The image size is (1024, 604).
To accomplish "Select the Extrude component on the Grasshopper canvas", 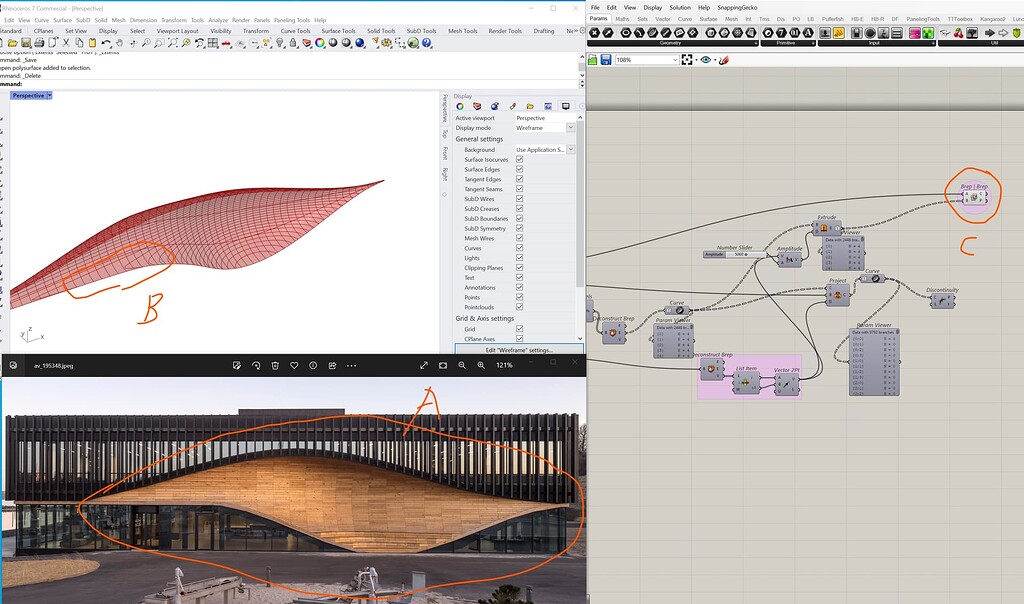I will (829, 228).
